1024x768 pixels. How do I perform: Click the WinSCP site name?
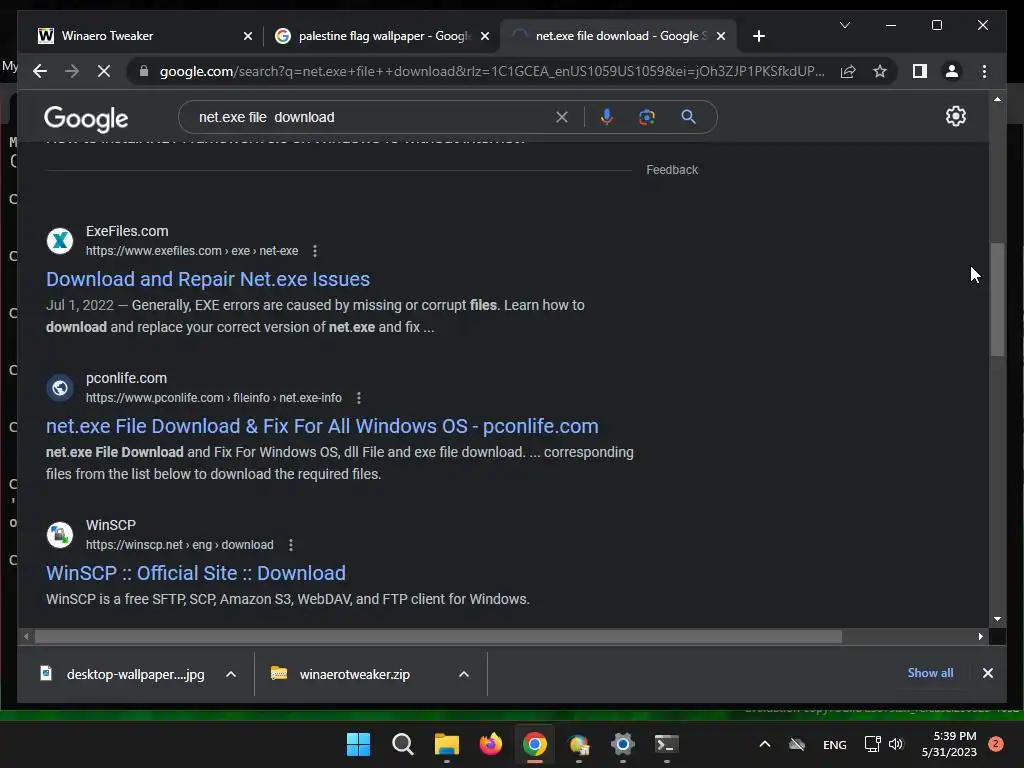click(x=111, y=525)
